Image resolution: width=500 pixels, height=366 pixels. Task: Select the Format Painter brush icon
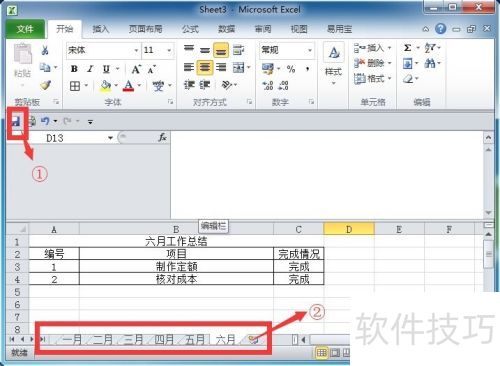coord(45,86)
